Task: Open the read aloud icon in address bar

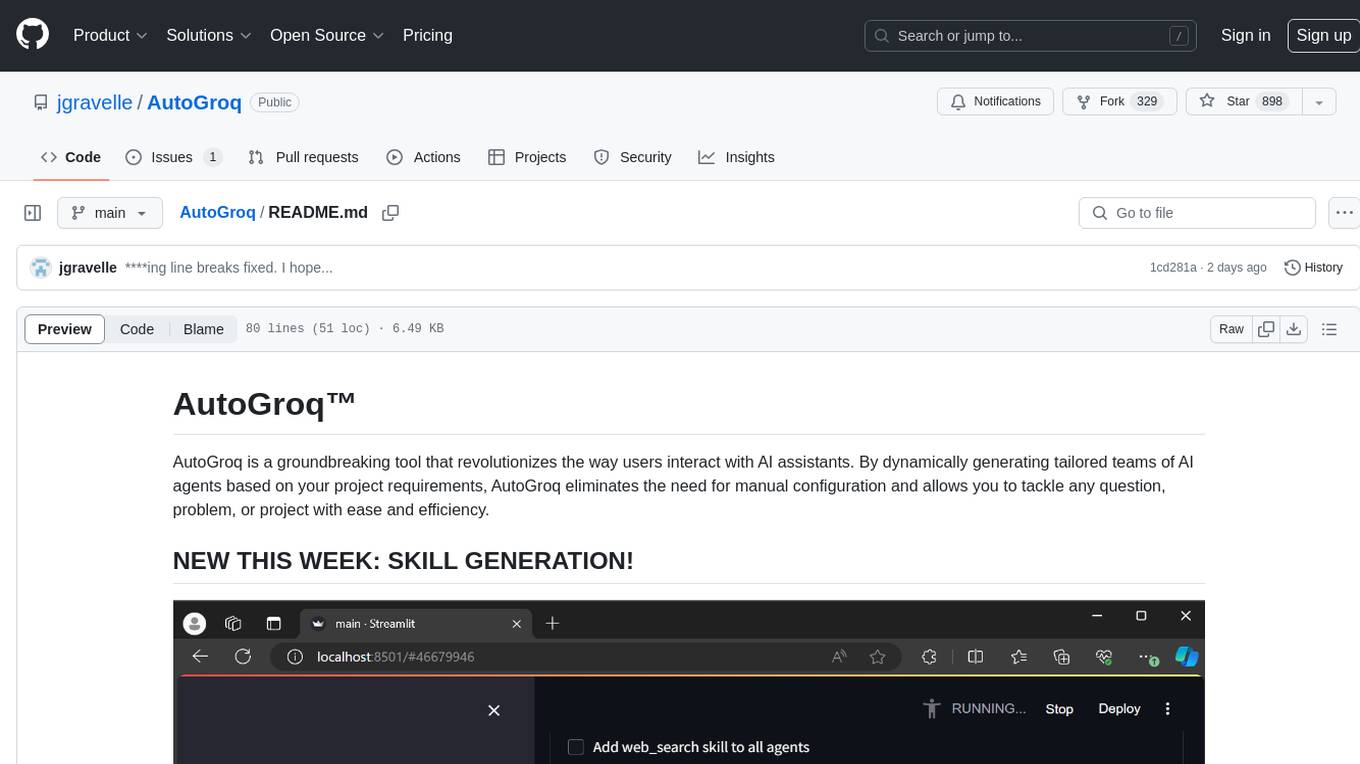Action: pos(839,657)
